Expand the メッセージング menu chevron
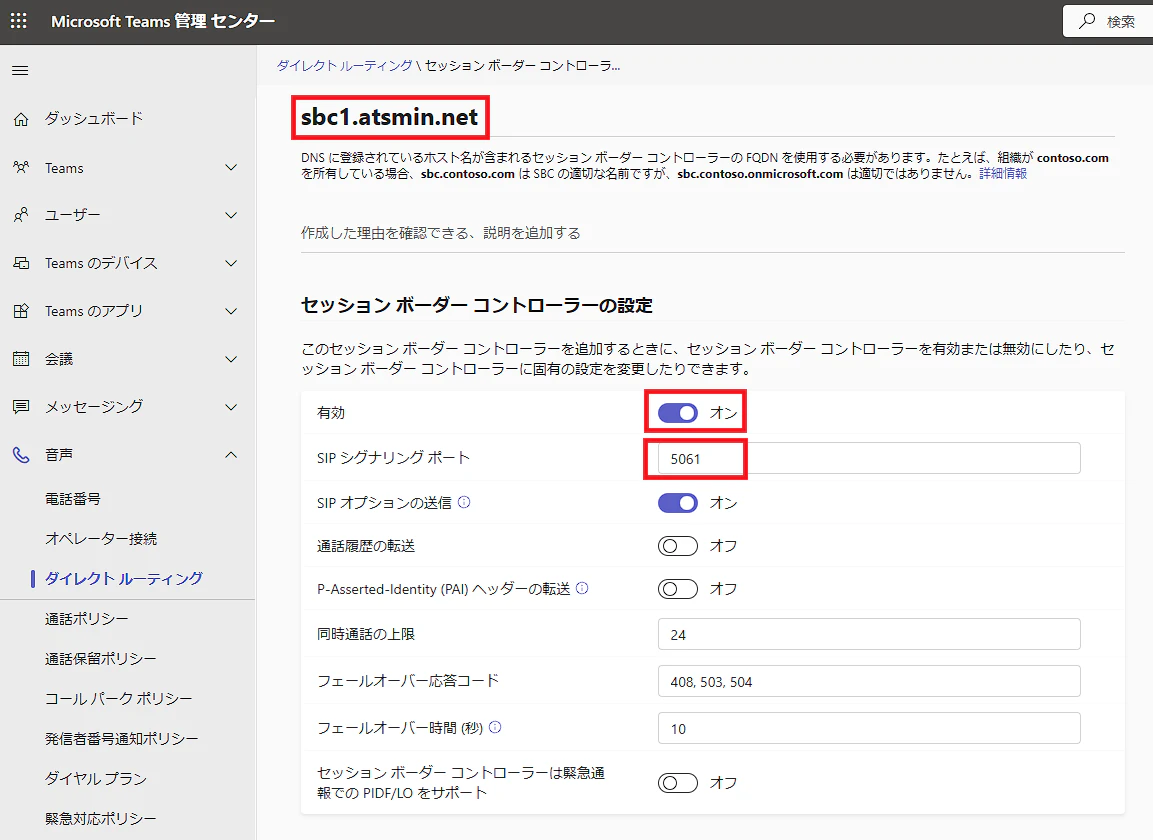 point(231,407)
